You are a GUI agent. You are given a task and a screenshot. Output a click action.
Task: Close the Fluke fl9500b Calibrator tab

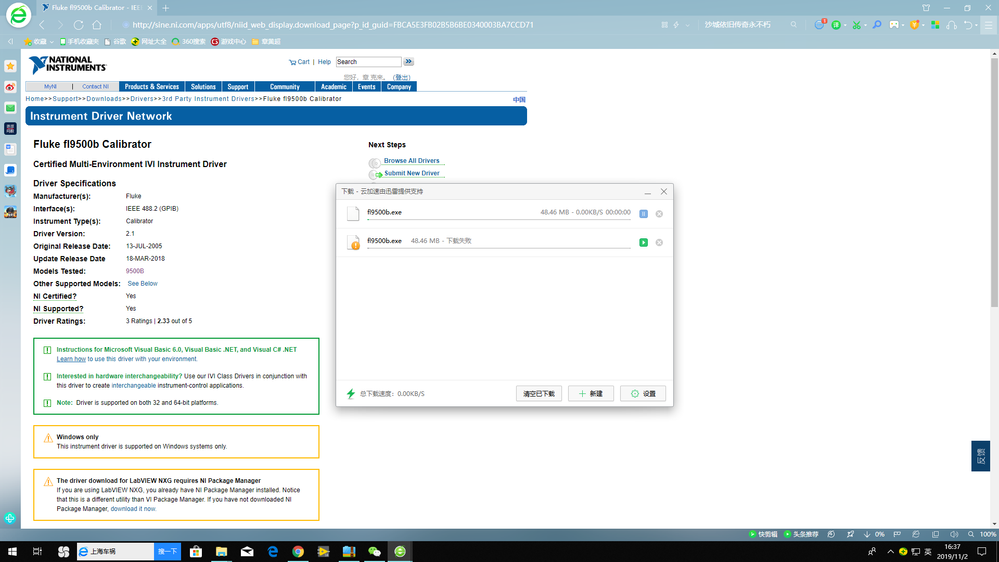coord(150,8)
